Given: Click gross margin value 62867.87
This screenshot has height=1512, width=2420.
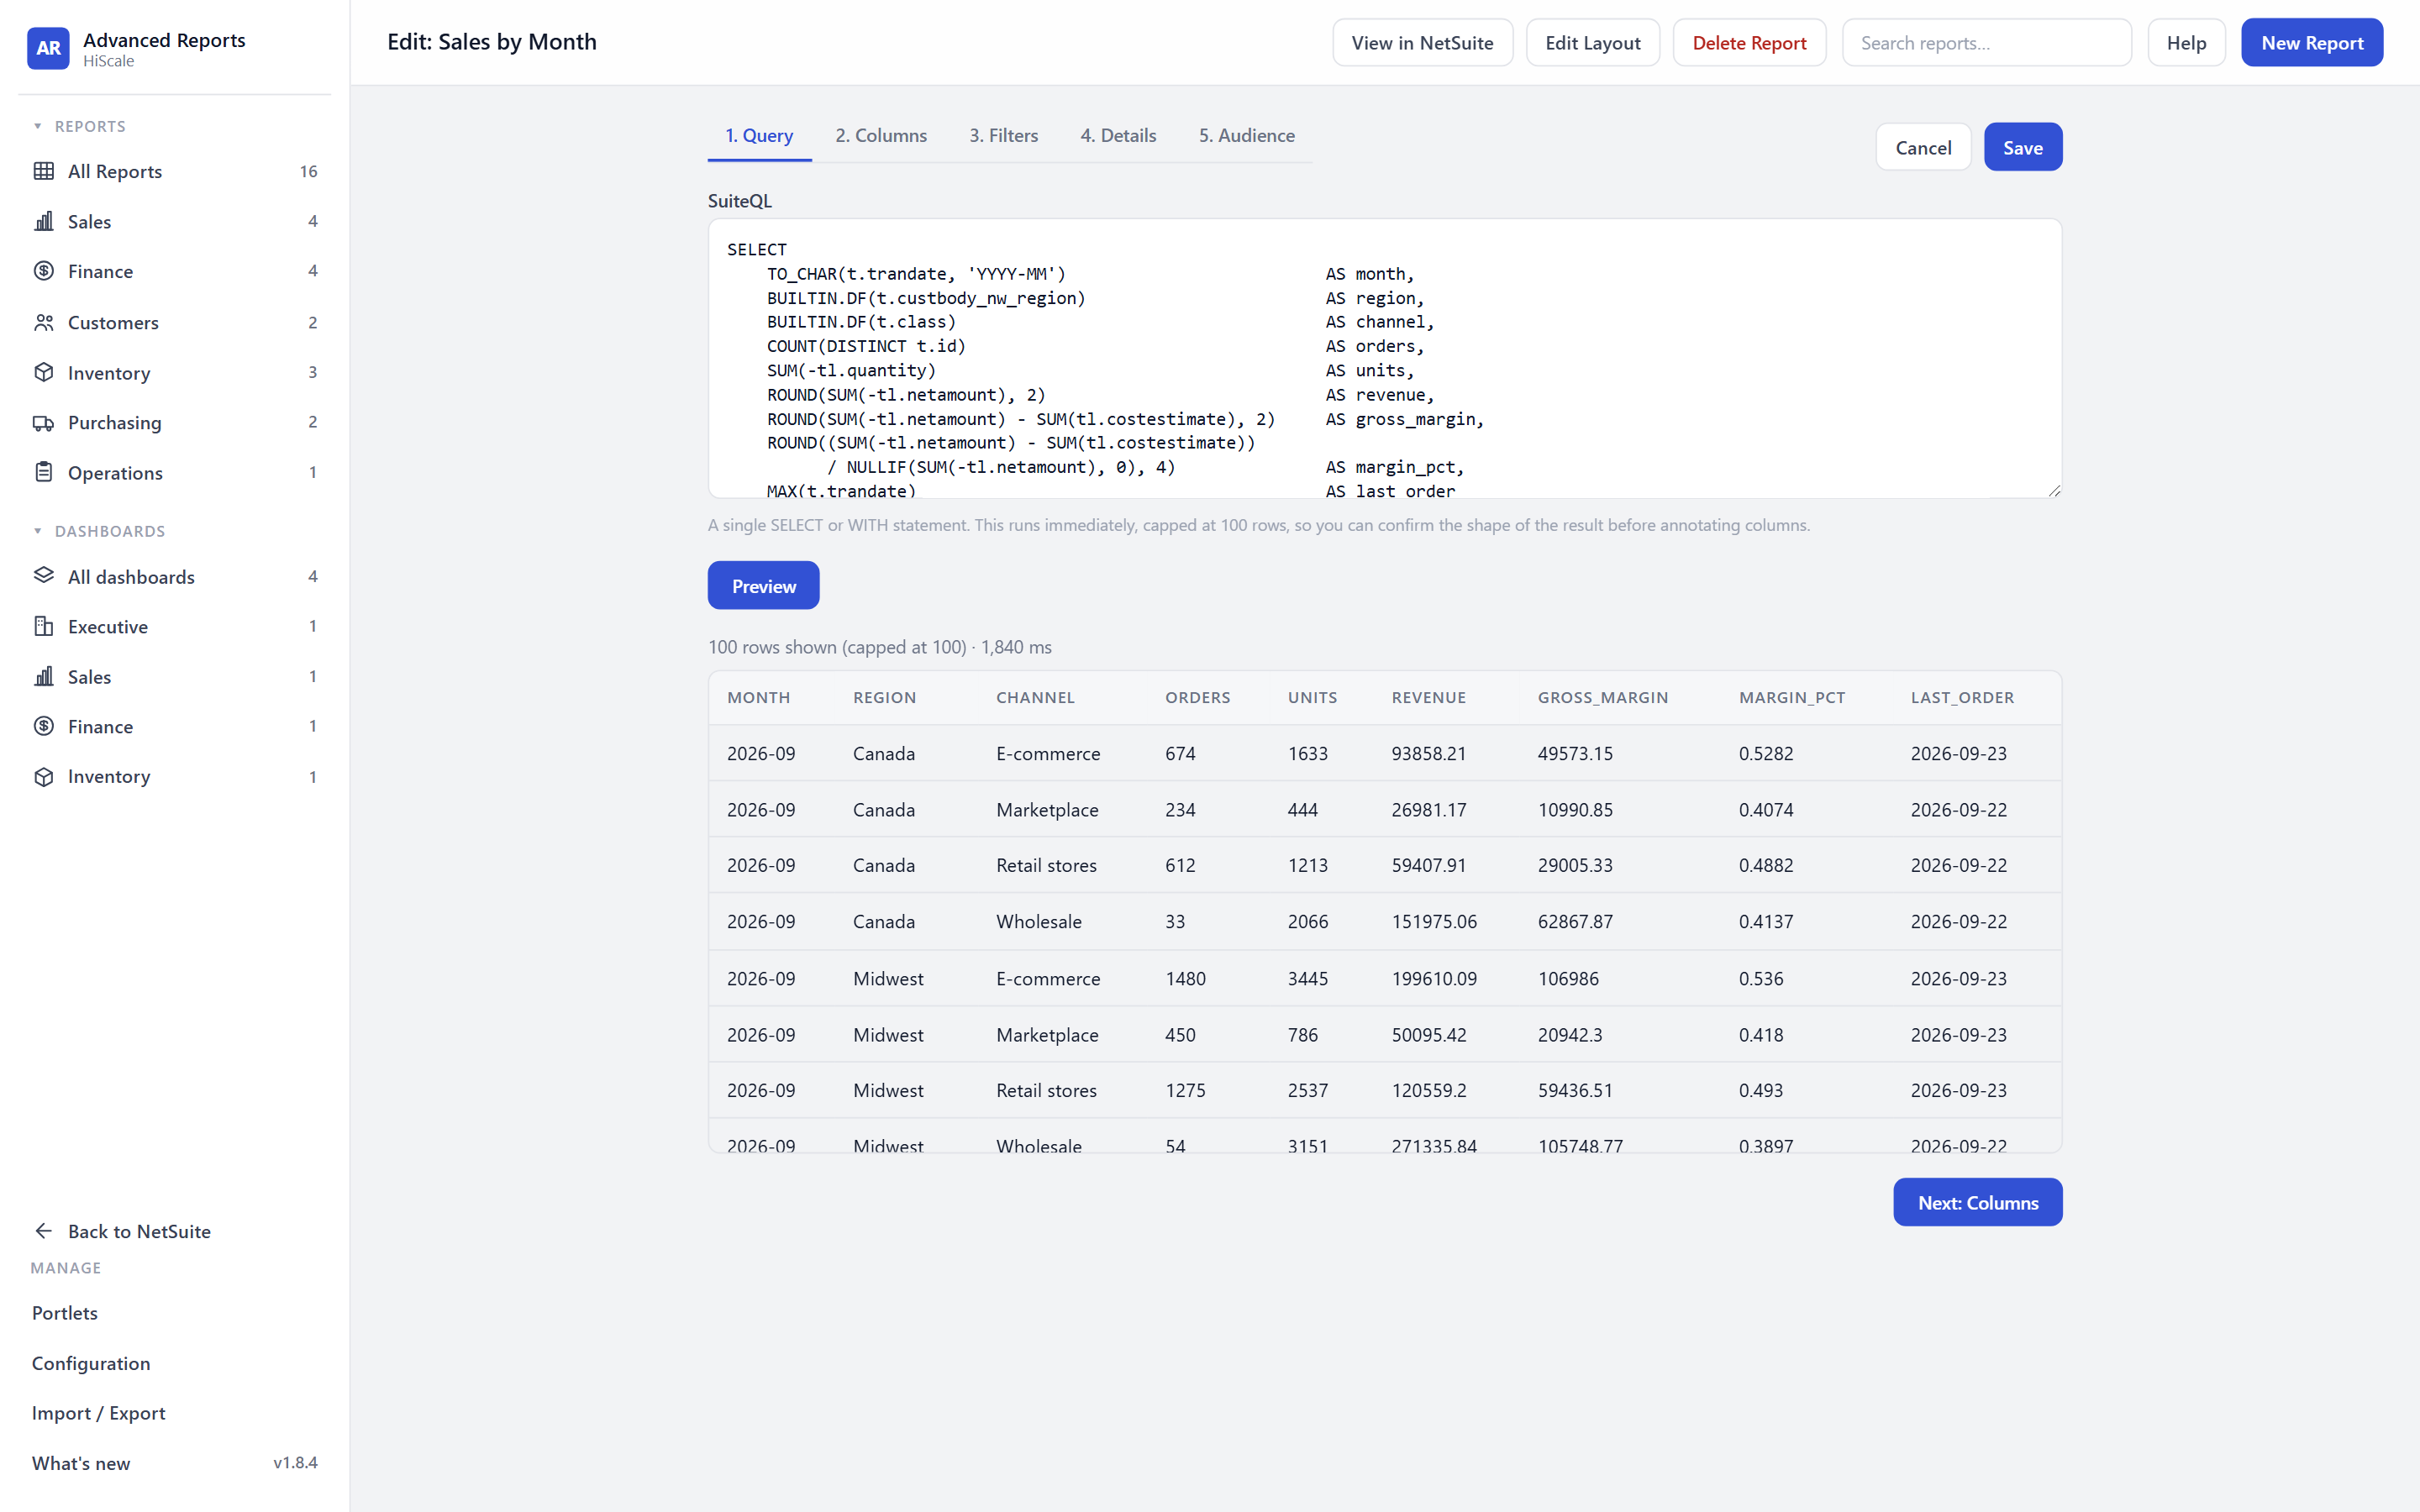Looking at the screenshot, I should click(1574, 921).
